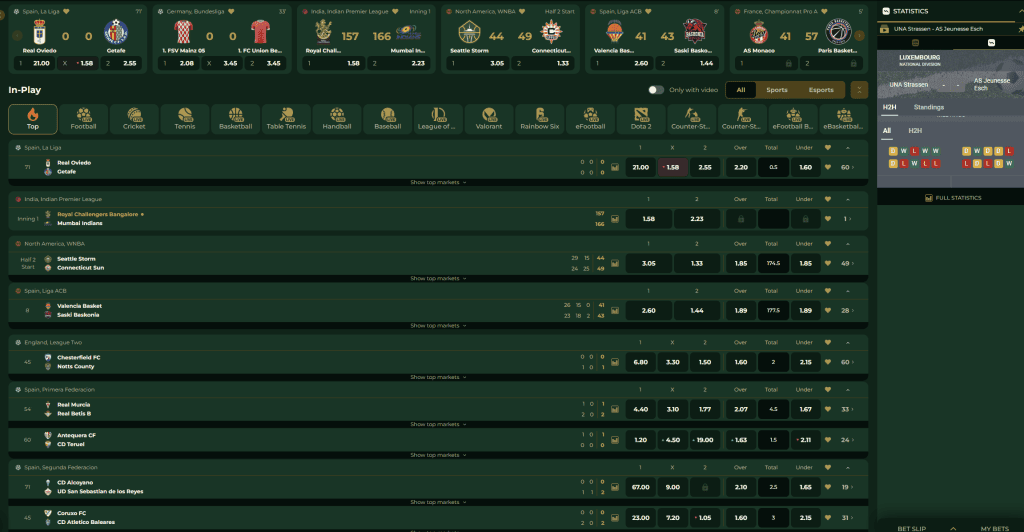Collapse the Spain, La Liga section
The image size is (1024, 532).
(x=848, y=148)
